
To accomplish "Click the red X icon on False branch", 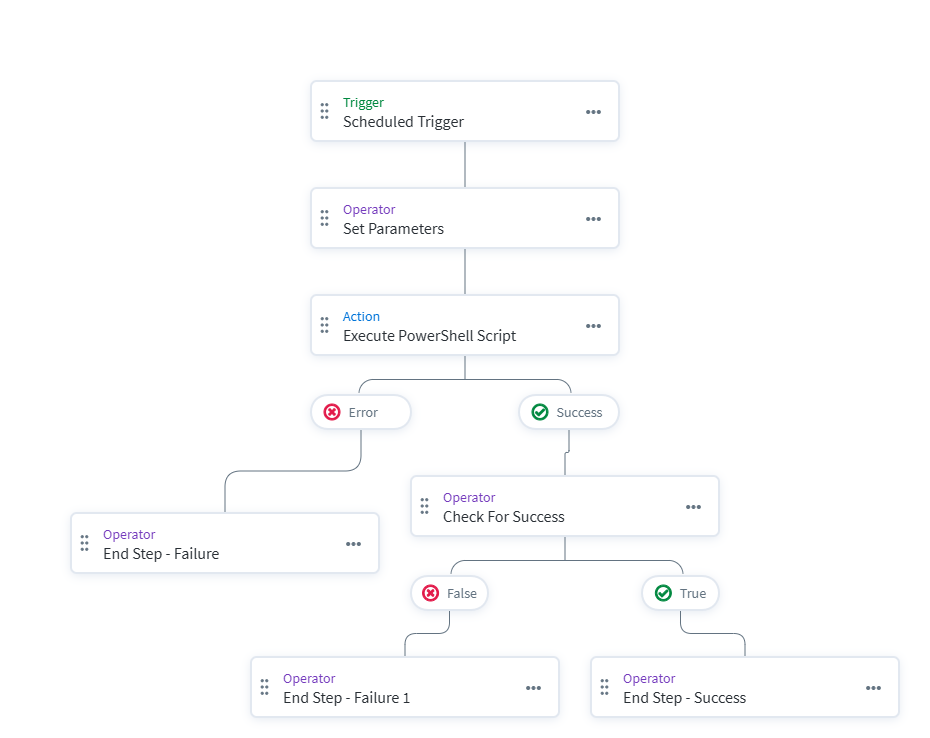I will [x=431, y=593].
